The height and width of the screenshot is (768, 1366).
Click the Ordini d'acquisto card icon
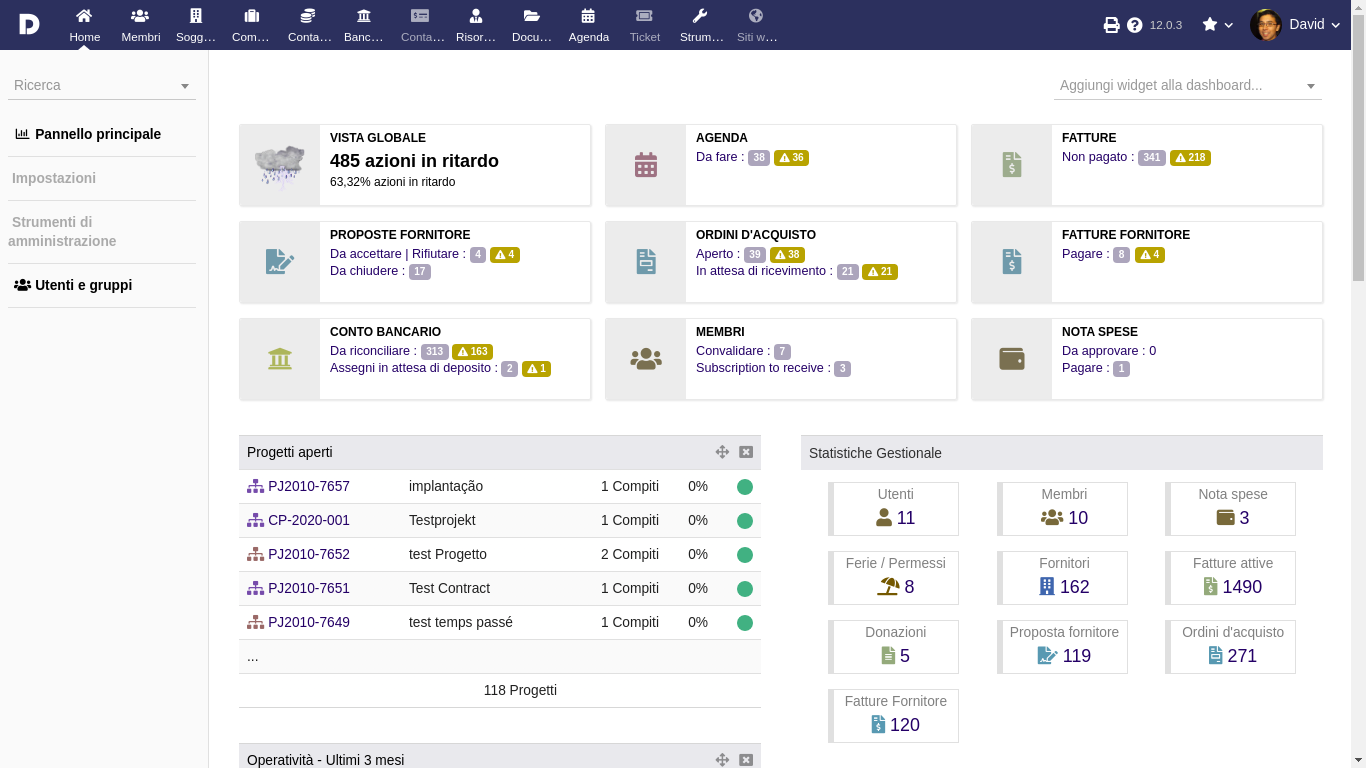646,262
